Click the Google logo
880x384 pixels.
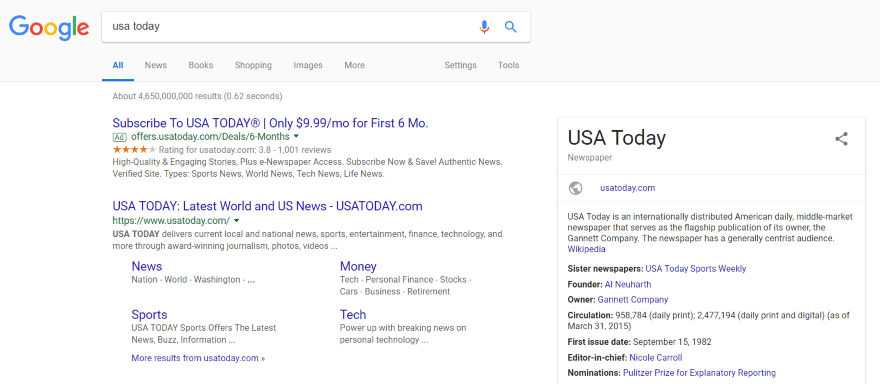pos(49,28)
